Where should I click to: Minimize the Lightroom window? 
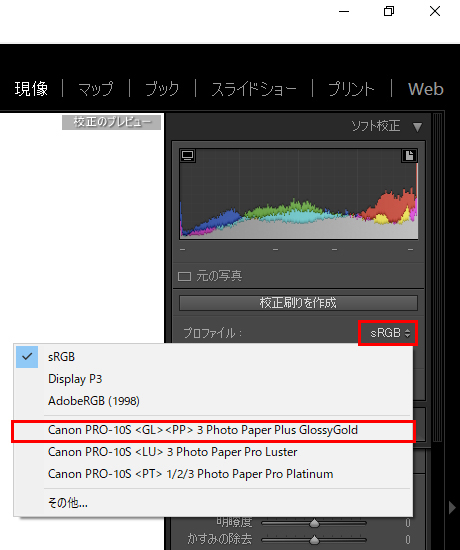(344, 12)
